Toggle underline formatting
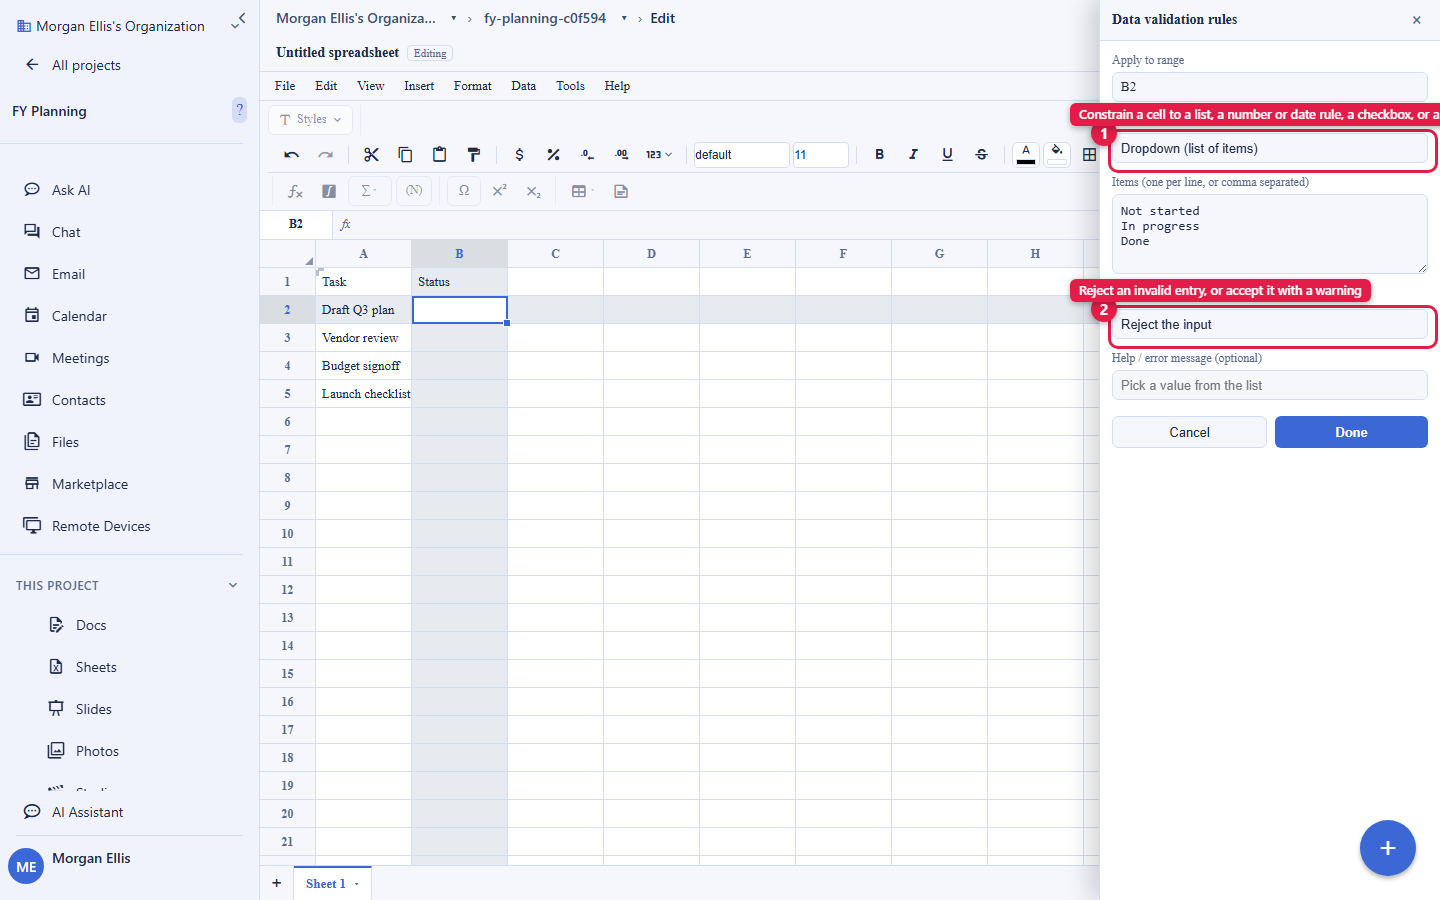Image resolution: width=1440 pixels, height=900 pixels. (947, 155)
